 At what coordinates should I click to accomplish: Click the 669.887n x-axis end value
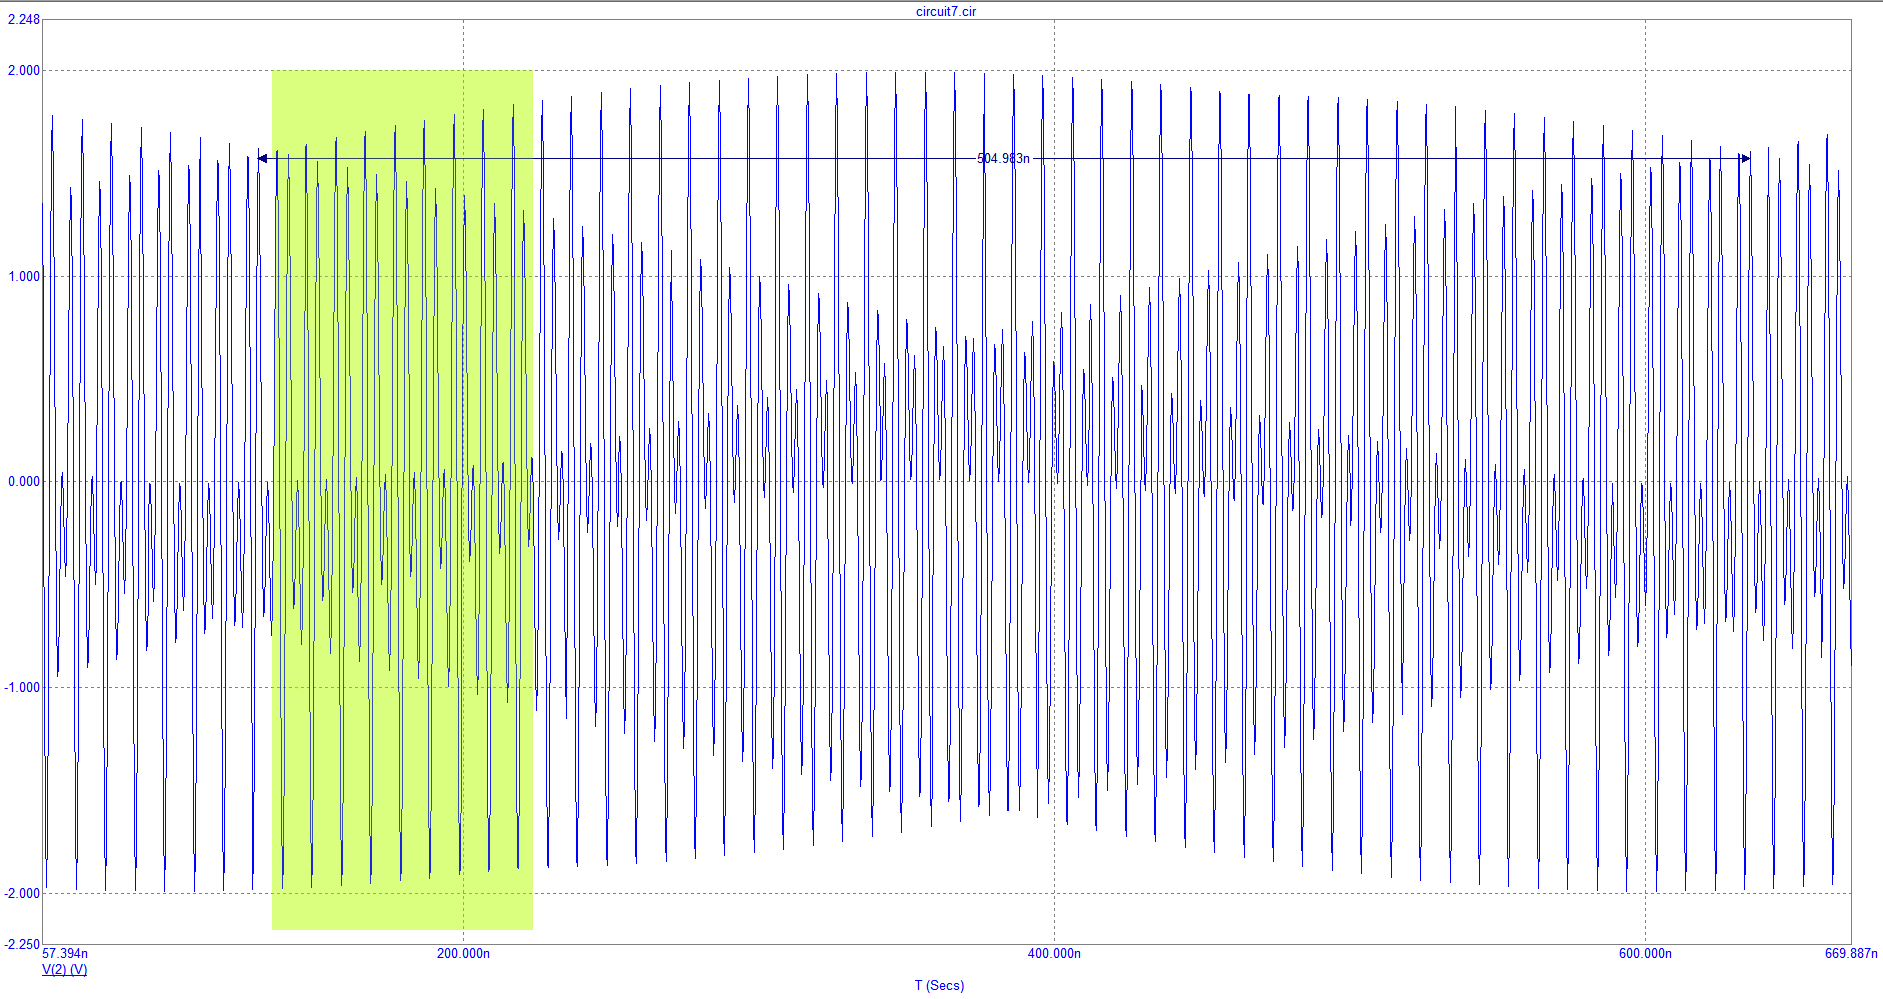(1851, 953)
